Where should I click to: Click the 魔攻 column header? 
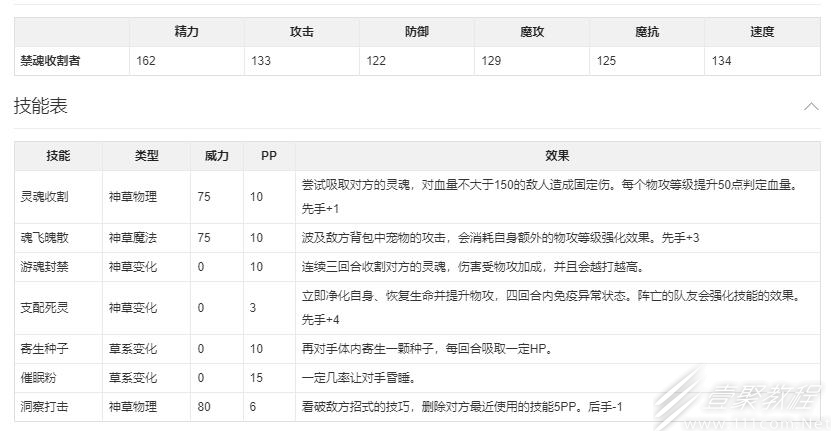532,32
